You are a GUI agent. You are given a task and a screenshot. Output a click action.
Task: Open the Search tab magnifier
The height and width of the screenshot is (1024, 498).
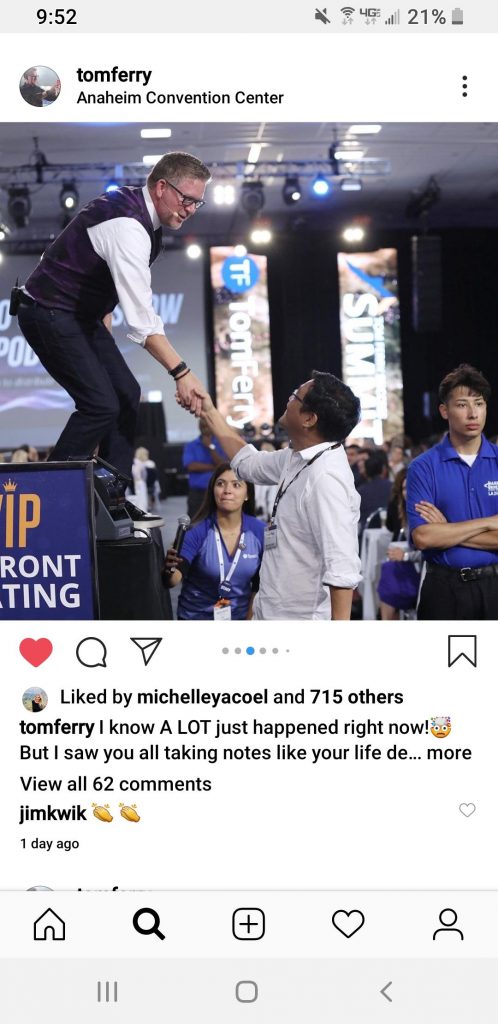click(x=149, y=924)
